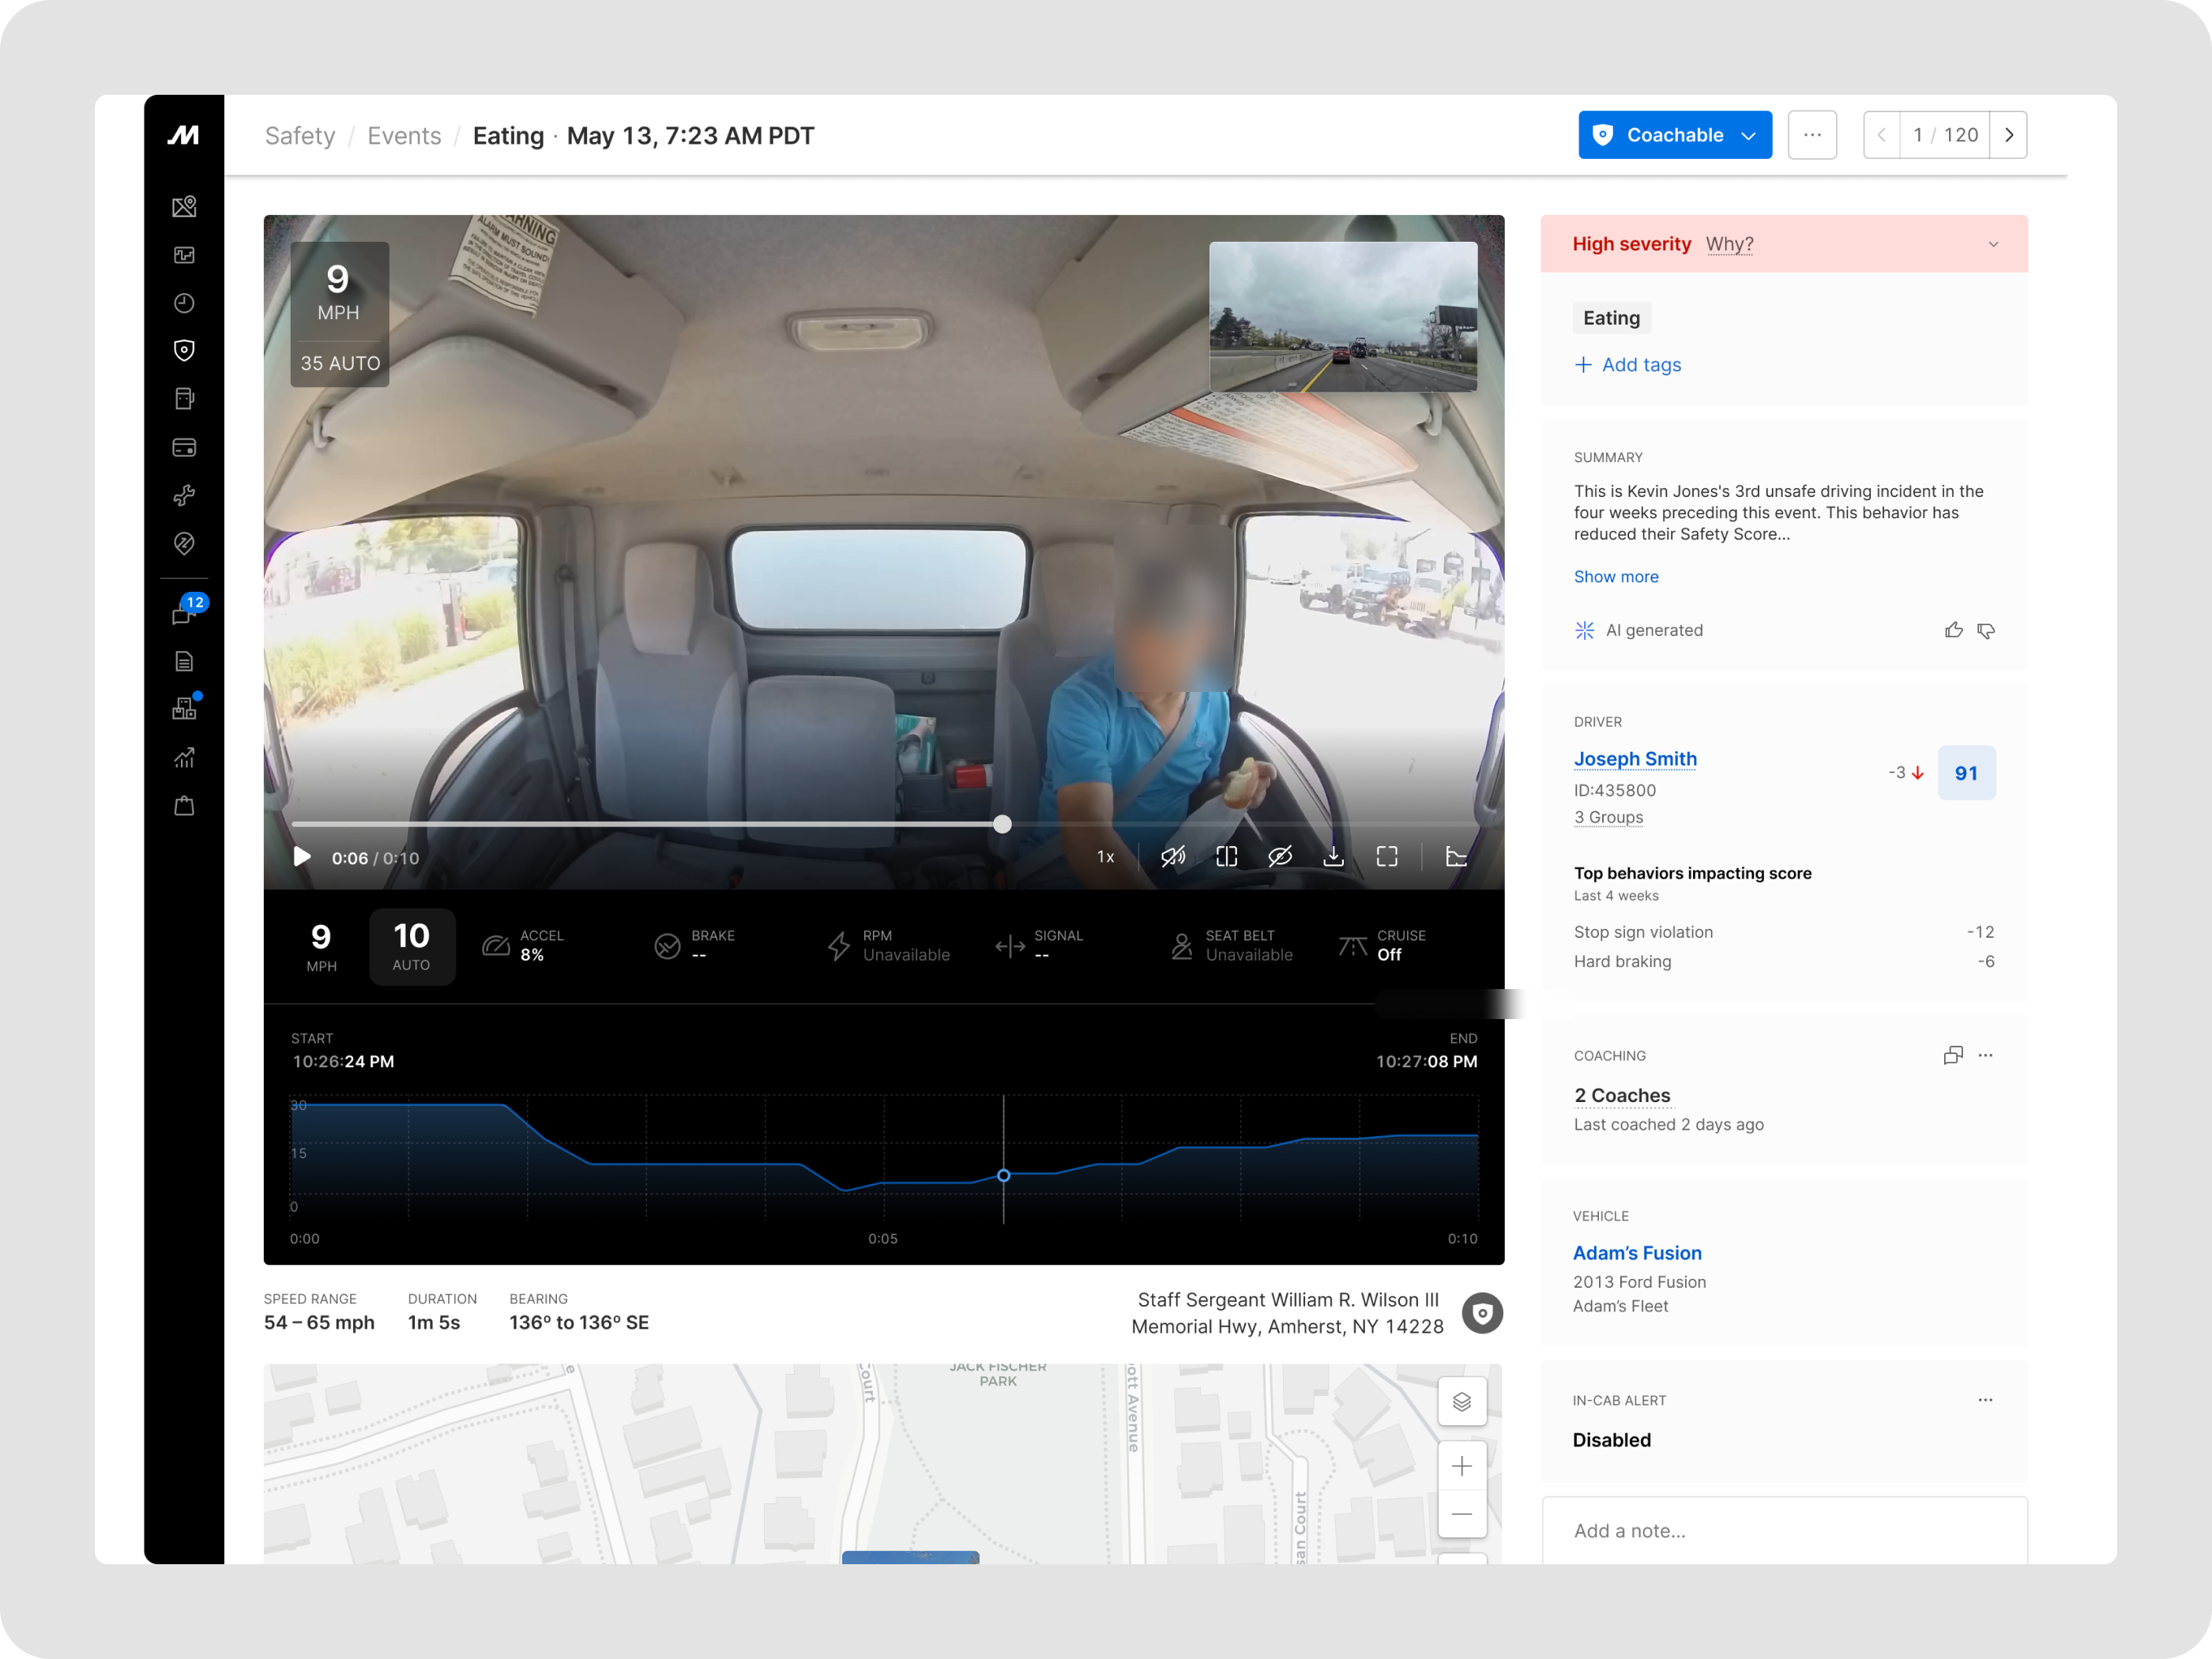This screenshot has height=1659, width=2212.
Task: Toggle the speed graph chart icon
Action: click(x=1457, y=857)
